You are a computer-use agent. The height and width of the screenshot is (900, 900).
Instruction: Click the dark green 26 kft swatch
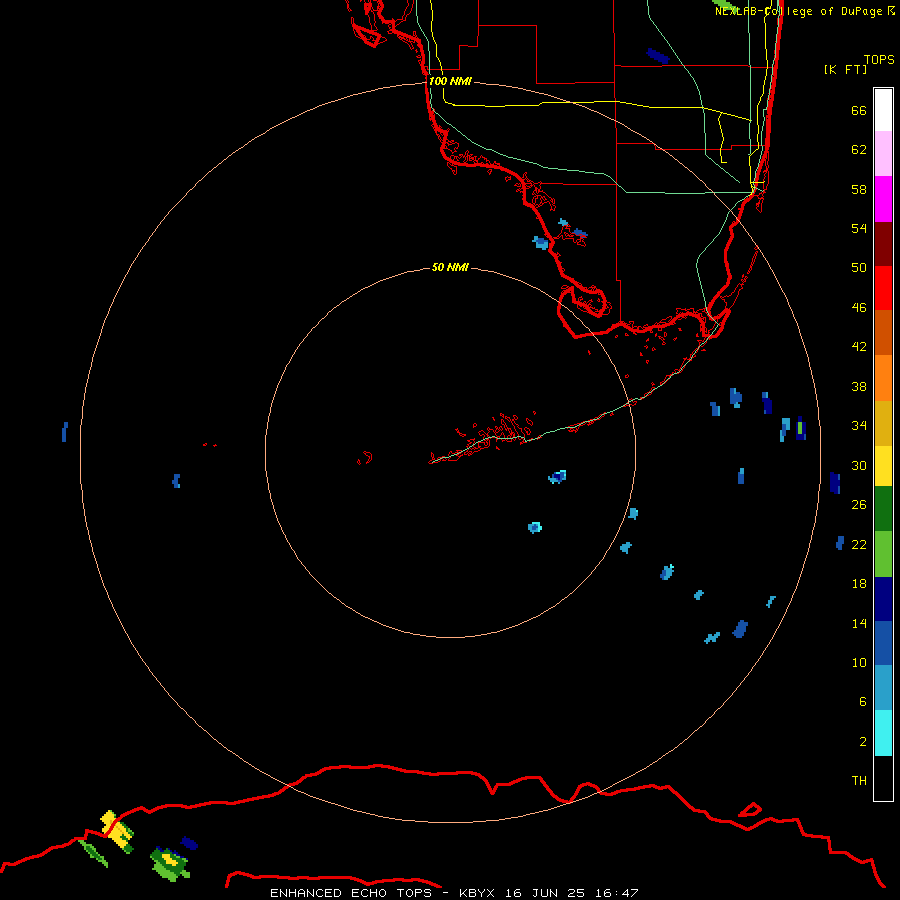883,509
